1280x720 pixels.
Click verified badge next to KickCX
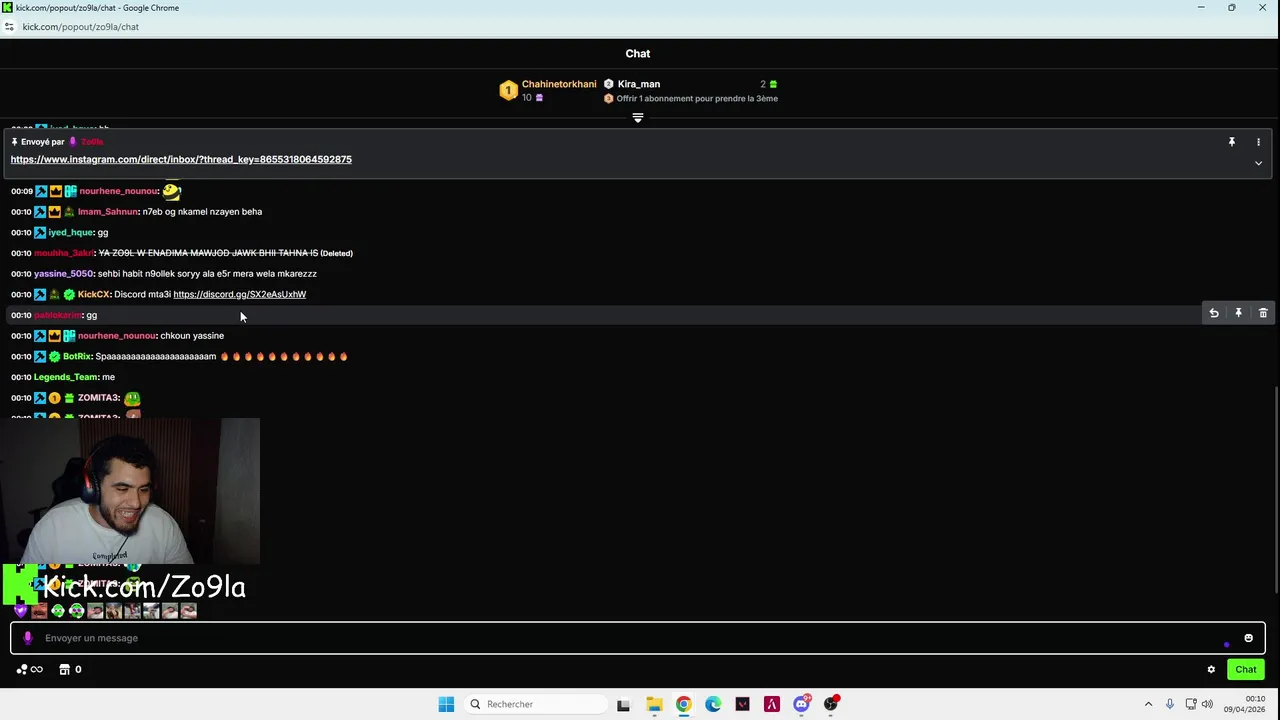69,294
